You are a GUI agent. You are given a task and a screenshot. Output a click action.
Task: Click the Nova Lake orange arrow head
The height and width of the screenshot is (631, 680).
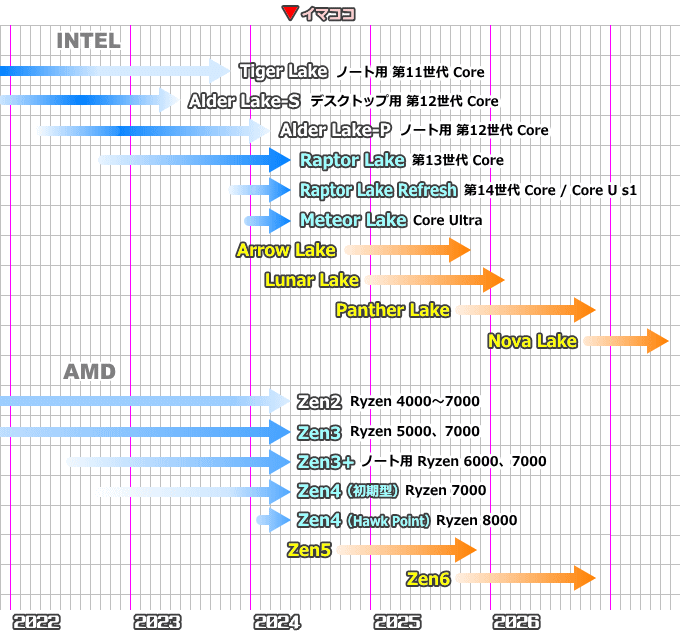(x=658, y=341)
